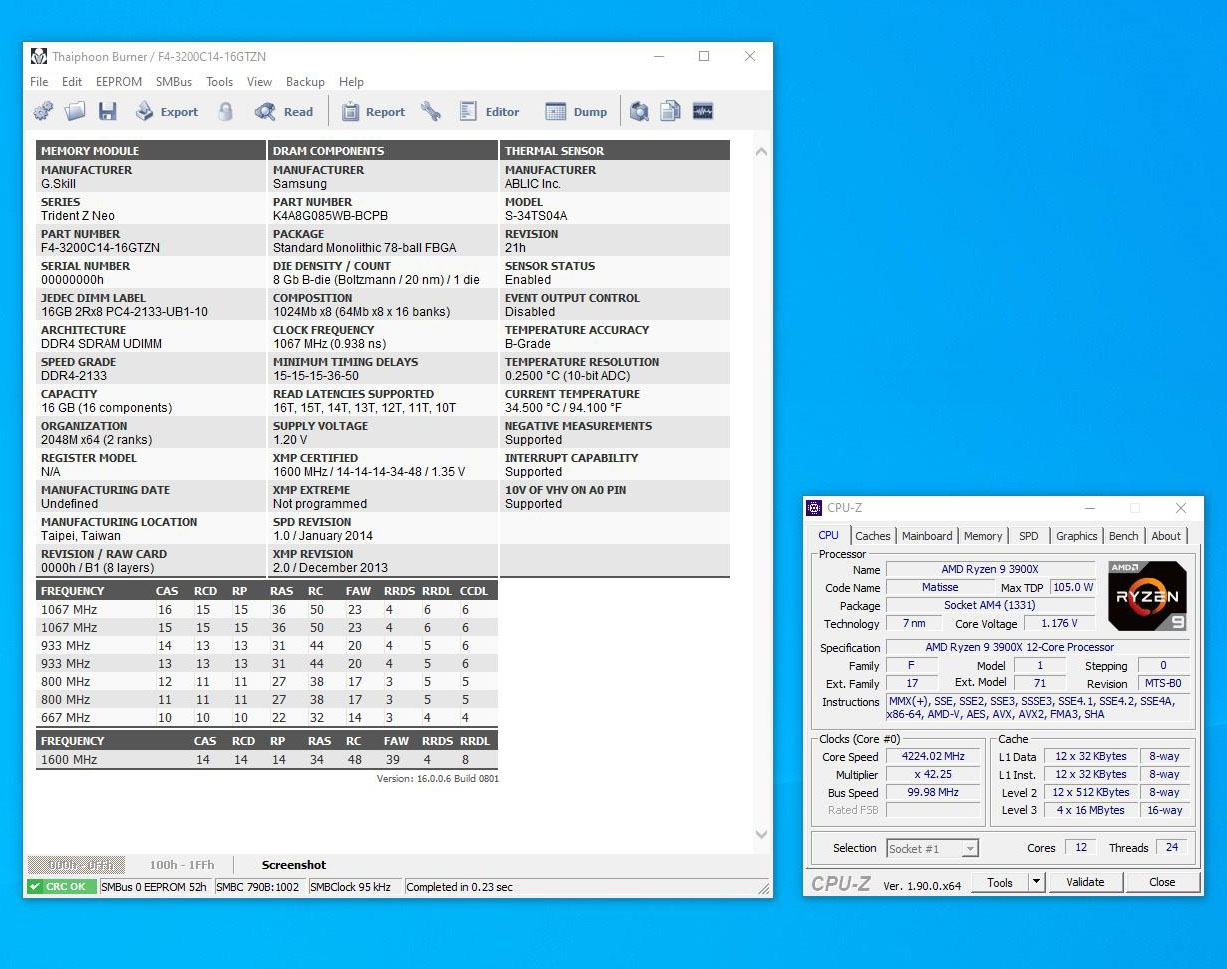The height and width of the screenshot is (969, 1227).
Task: Maximize the Thaiphoon Burner window
Action: pyautogui.click(x=704, y=57)
